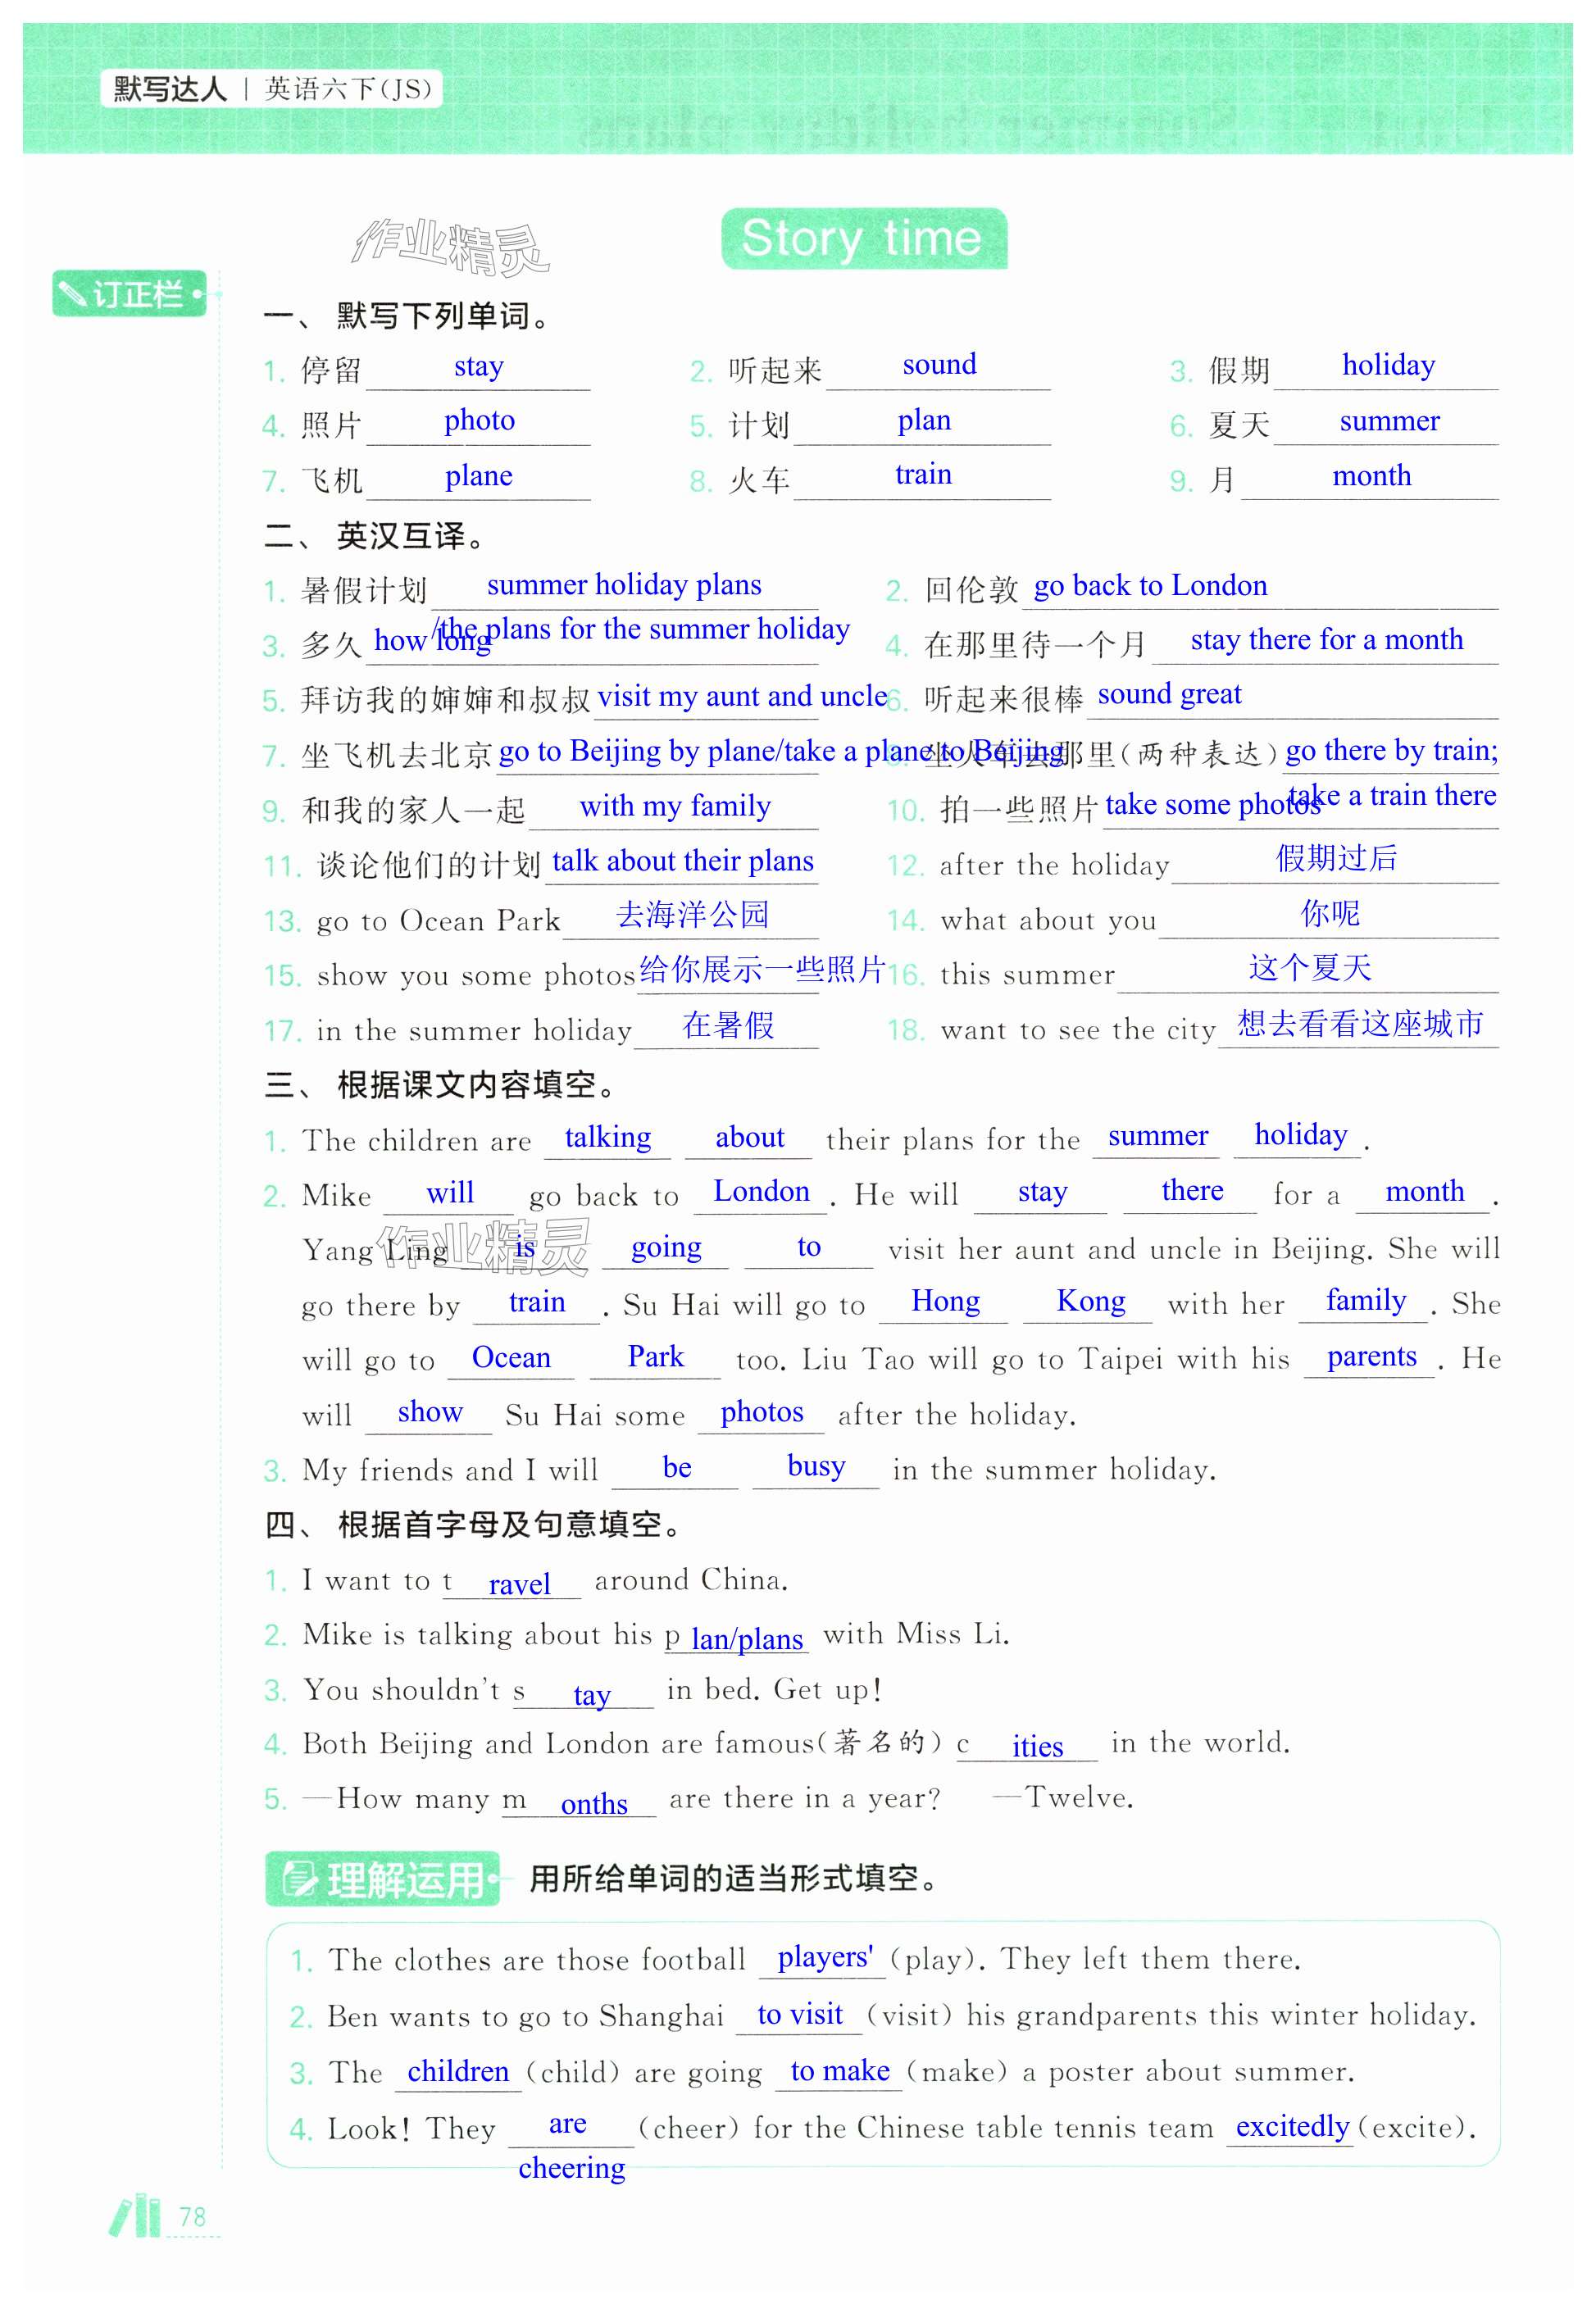Screen dimensions: 1596x2313
Task: Click the 'go back to London' answer line
Action: [1150, 586]
